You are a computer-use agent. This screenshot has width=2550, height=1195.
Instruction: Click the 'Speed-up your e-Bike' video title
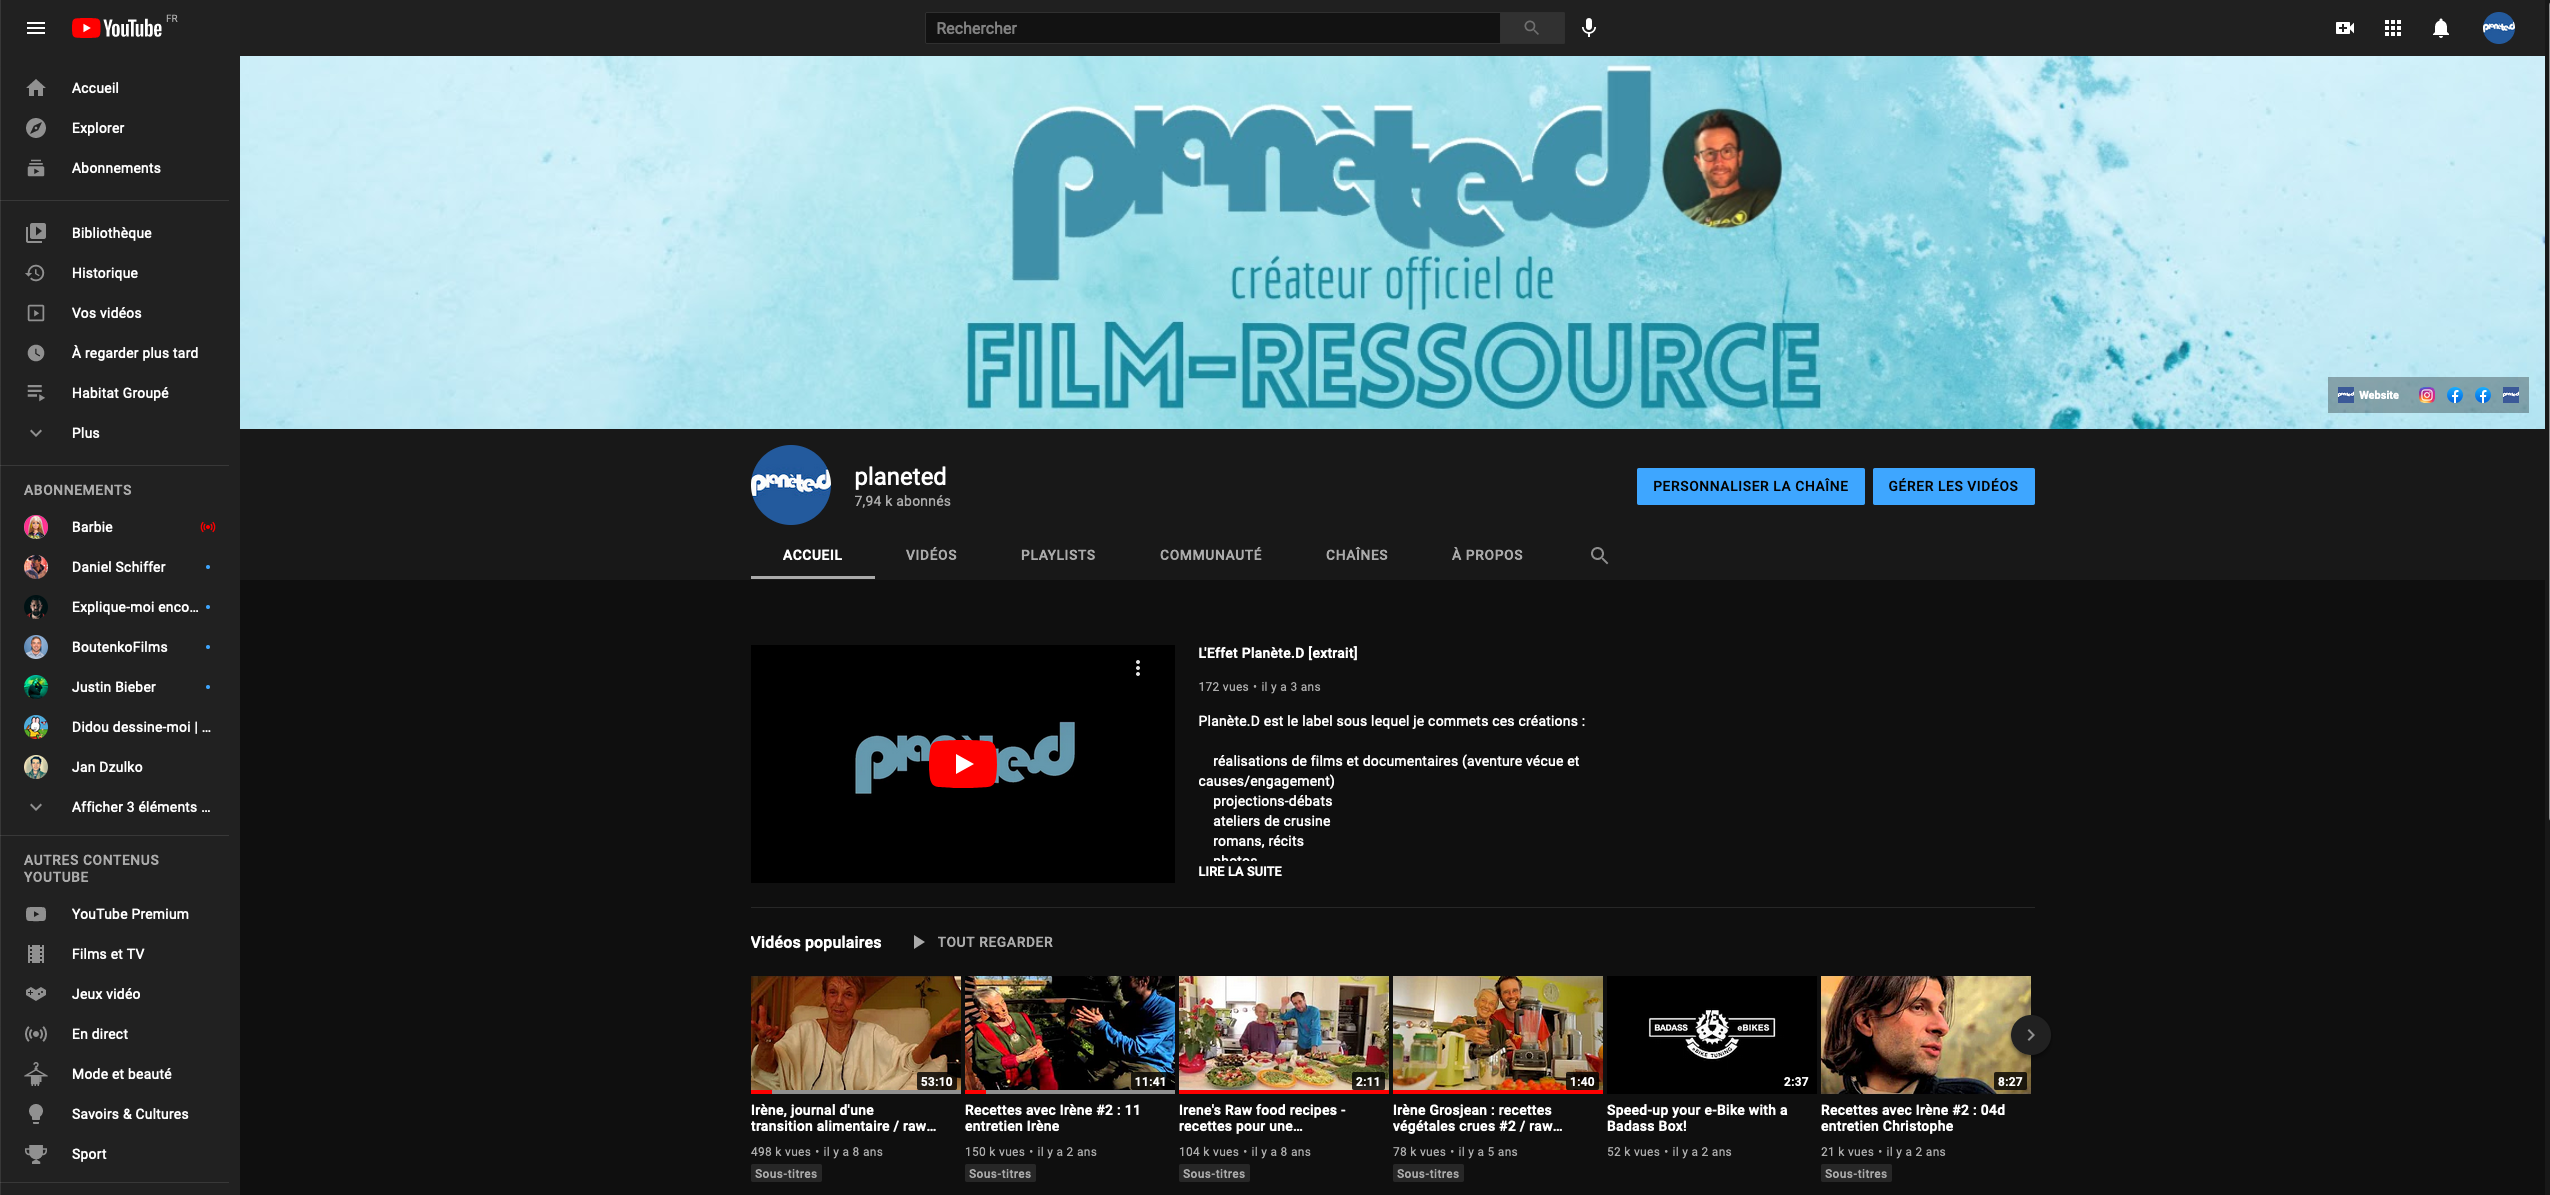coord(1697,1118)
